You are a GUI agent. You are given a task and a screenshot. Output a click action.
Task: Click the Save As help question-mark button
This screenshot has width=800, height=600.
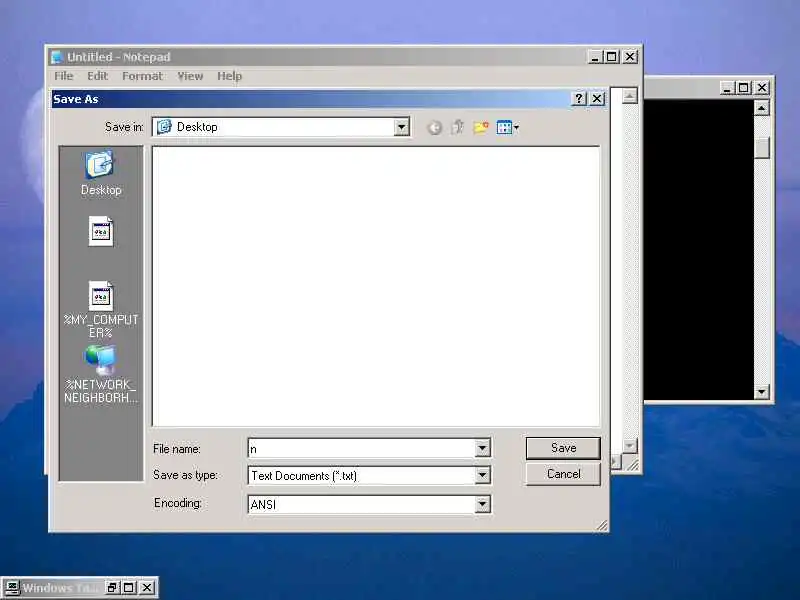(579, 98)
